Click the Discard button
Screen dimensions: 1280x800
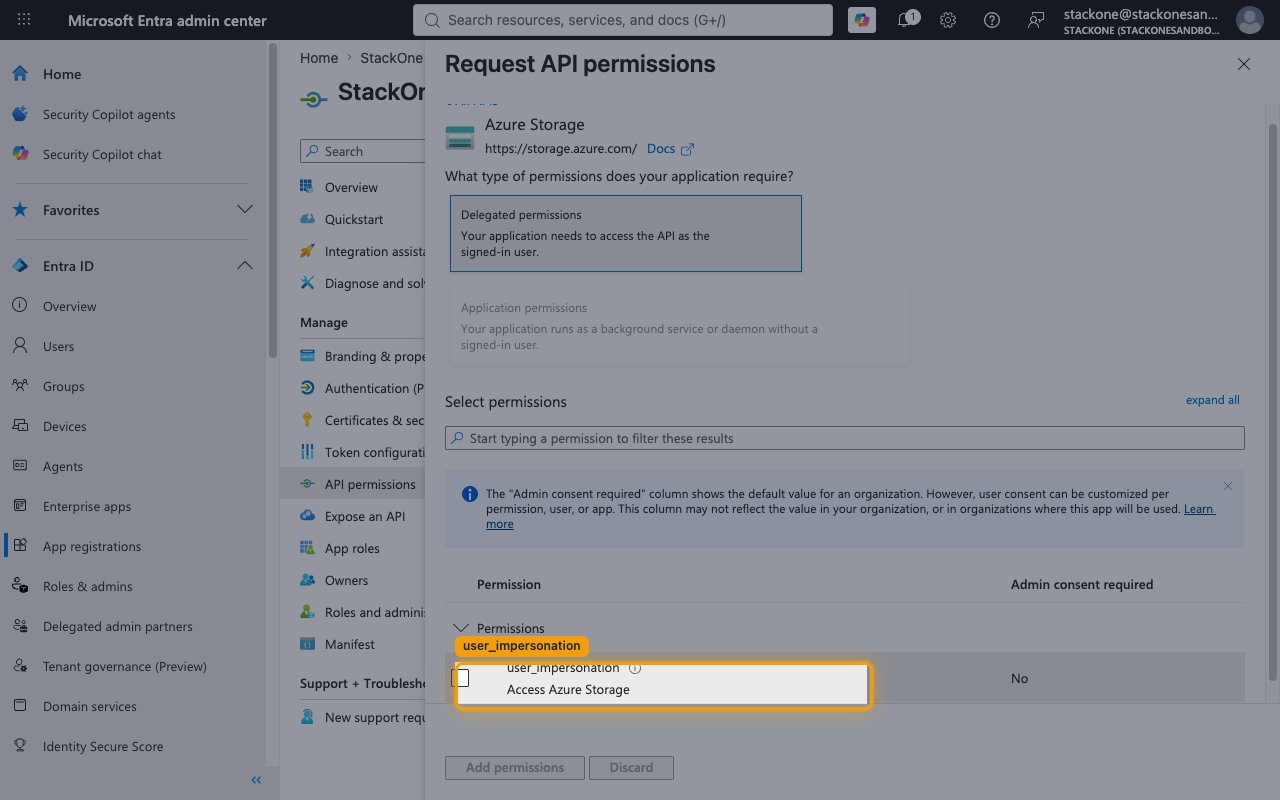(x=631, y=768)
